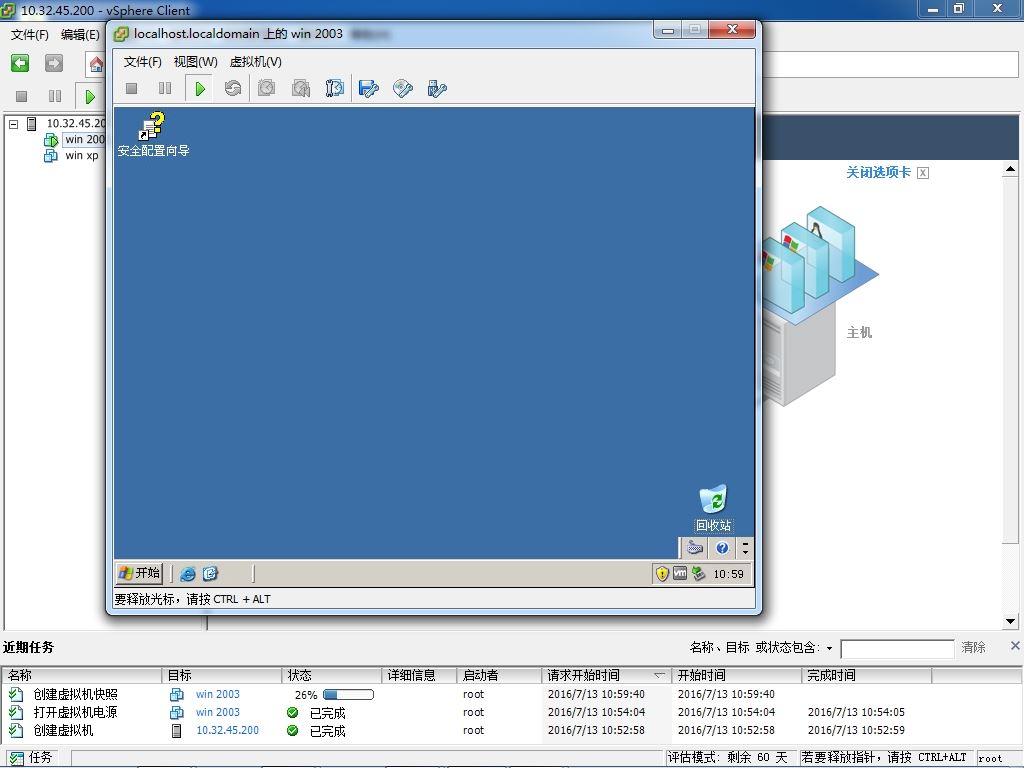Open 虚拟机(V) menu in console window

(255, 61)
